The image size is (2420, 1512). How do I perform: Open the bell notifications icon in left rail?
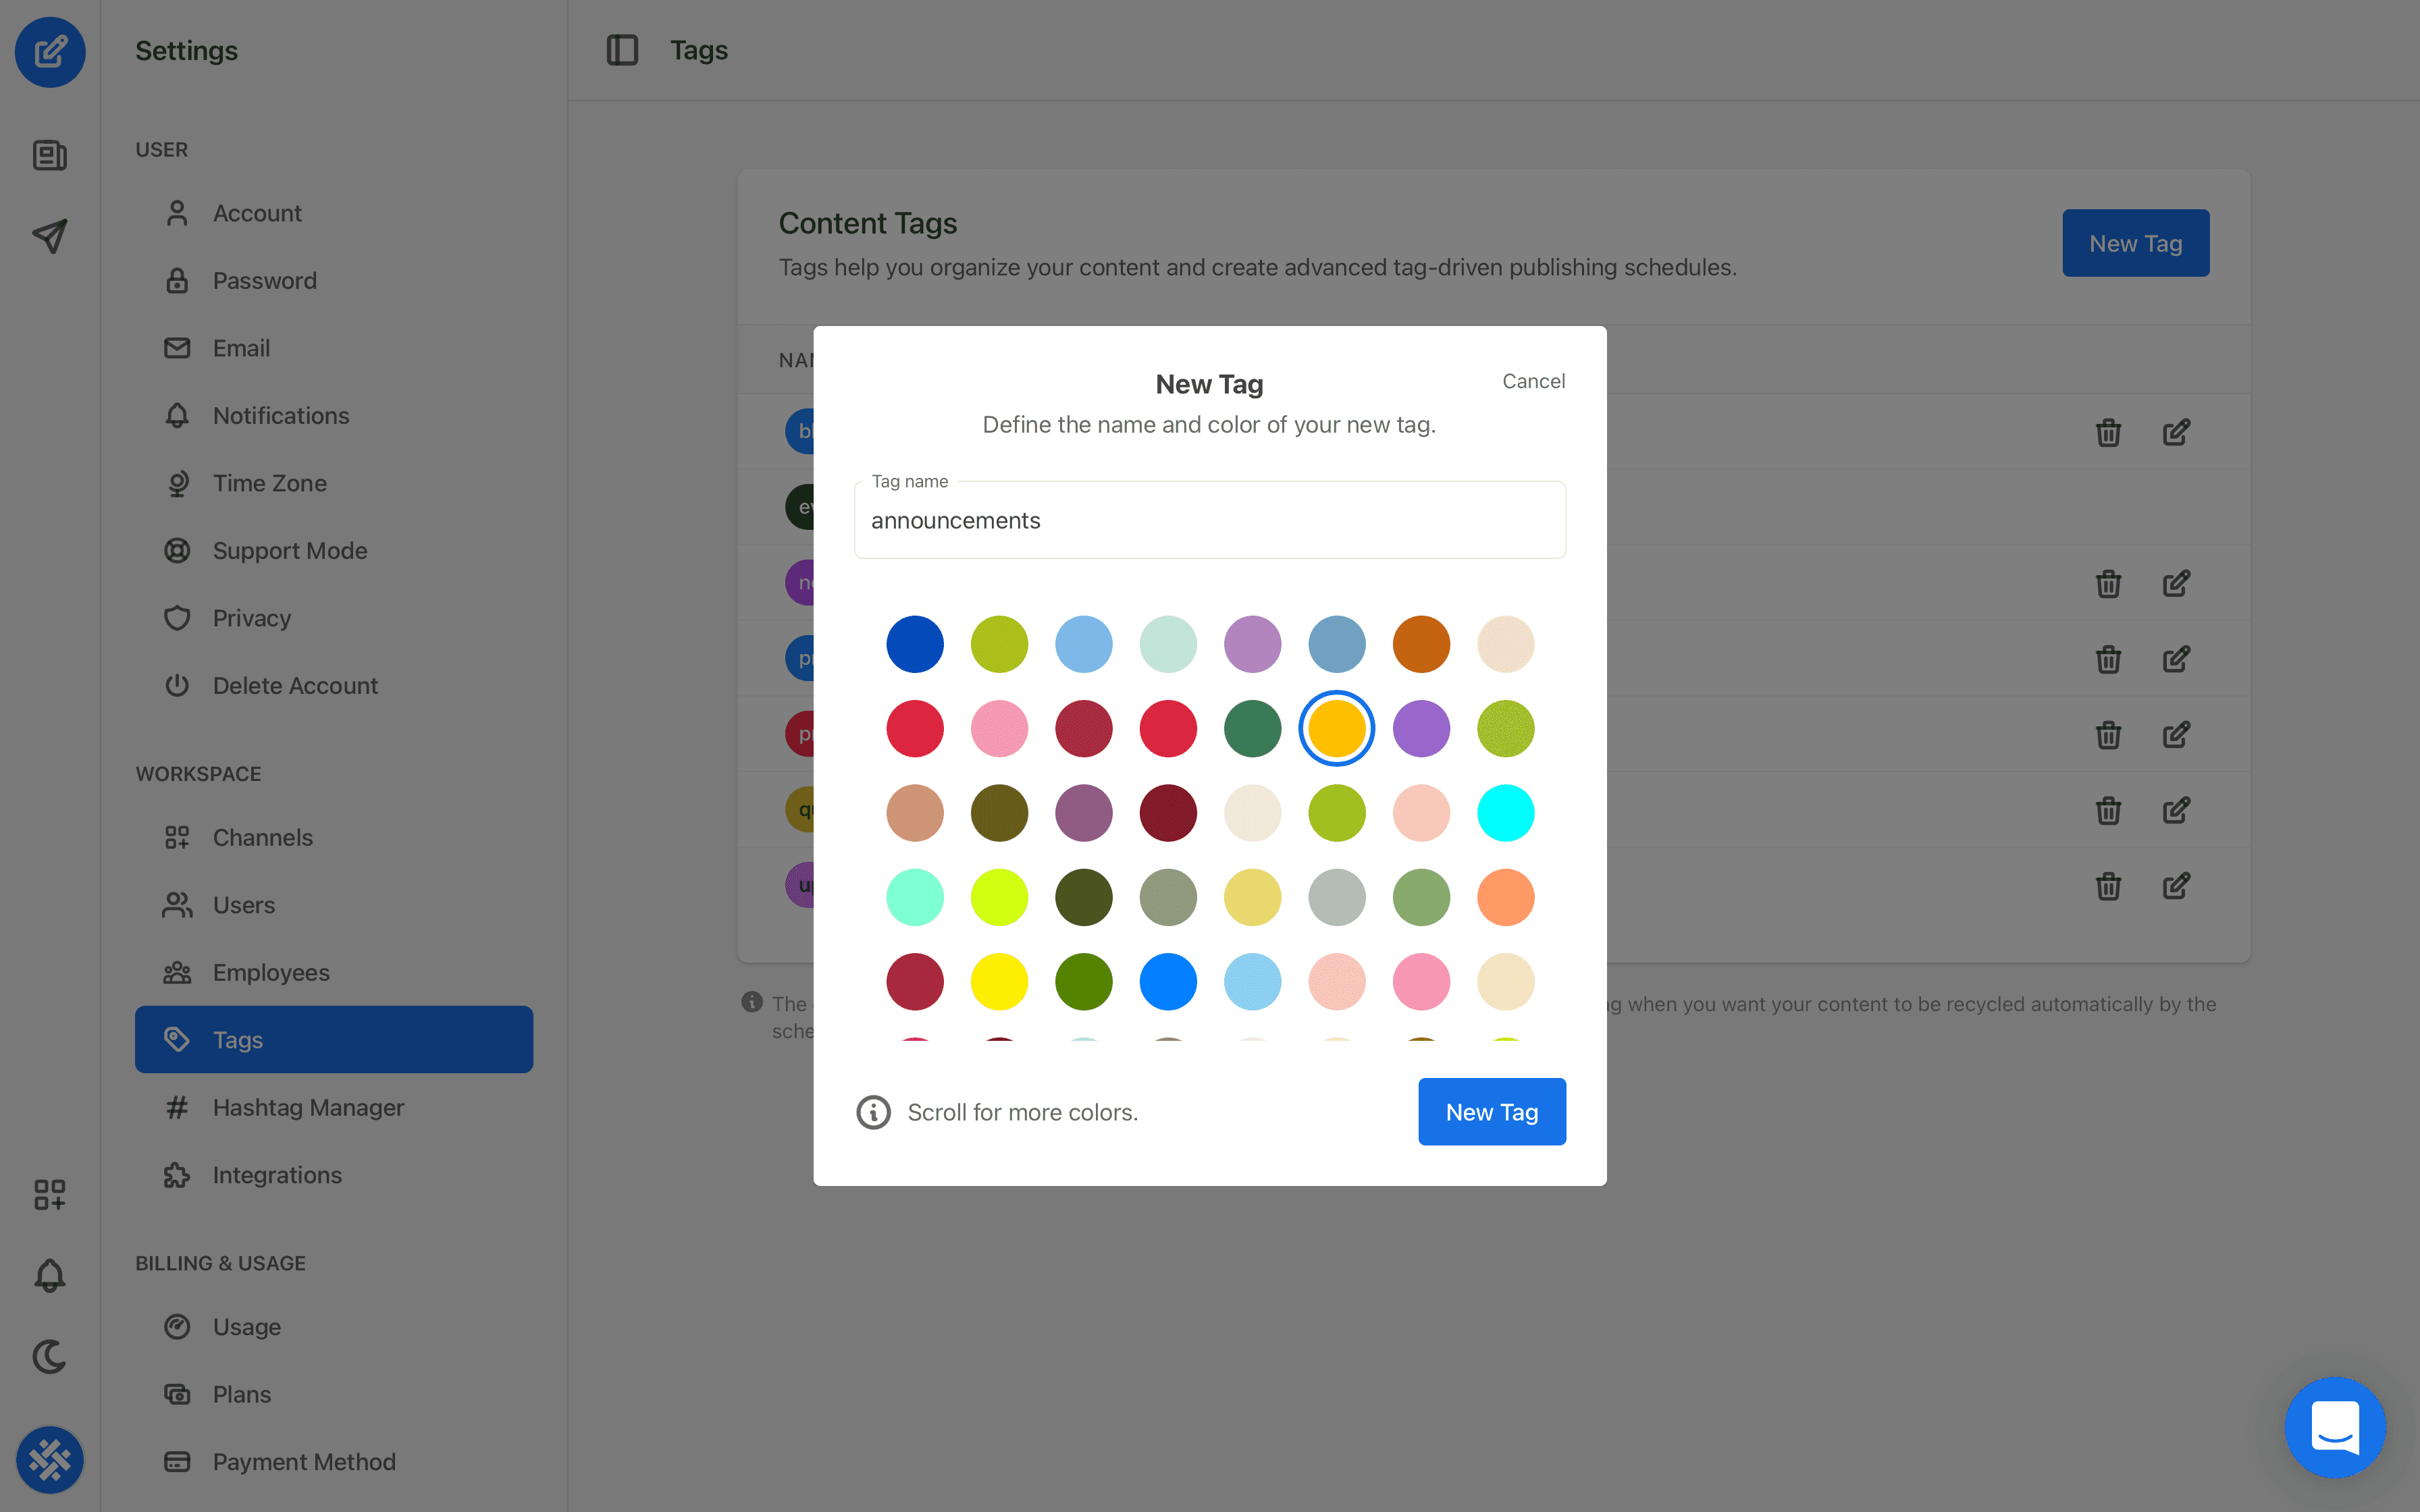pos(50,1275)
